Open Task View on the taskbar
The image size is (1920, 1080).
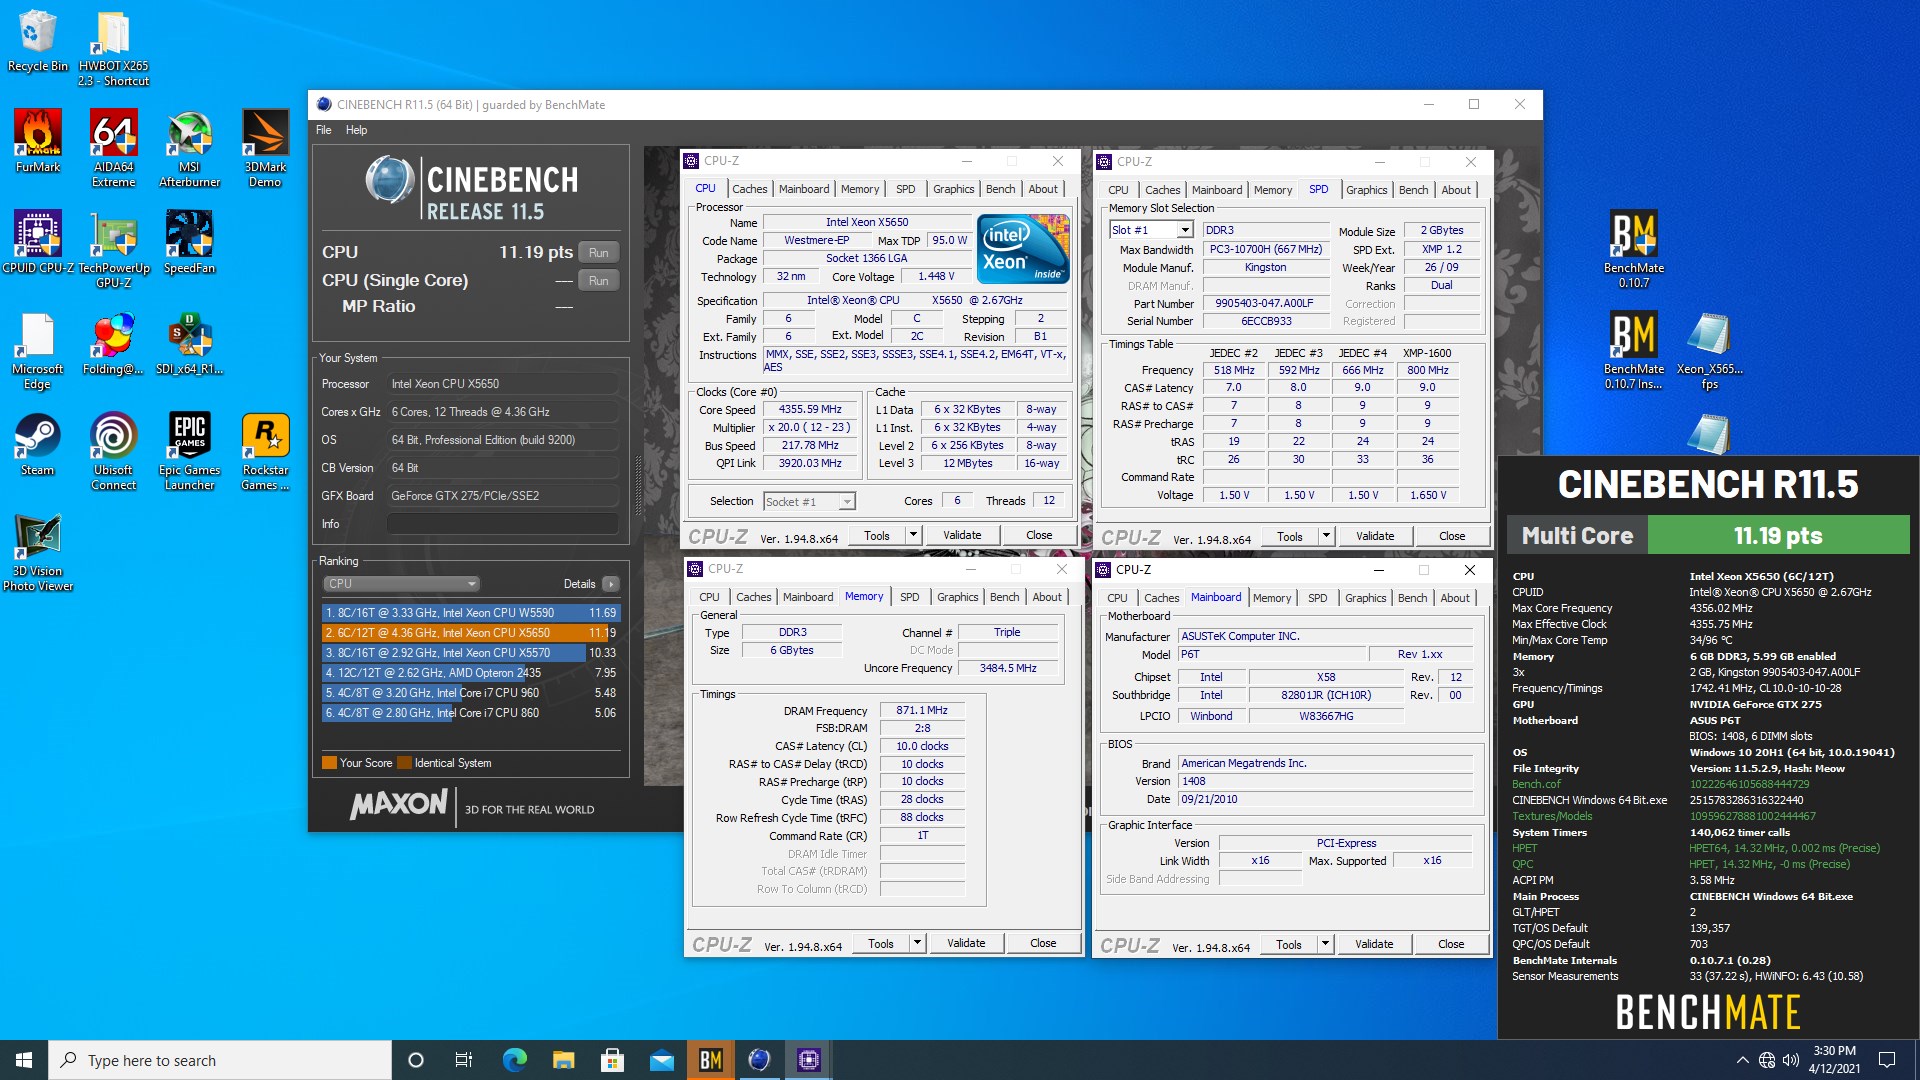(x=464, y=1060)
